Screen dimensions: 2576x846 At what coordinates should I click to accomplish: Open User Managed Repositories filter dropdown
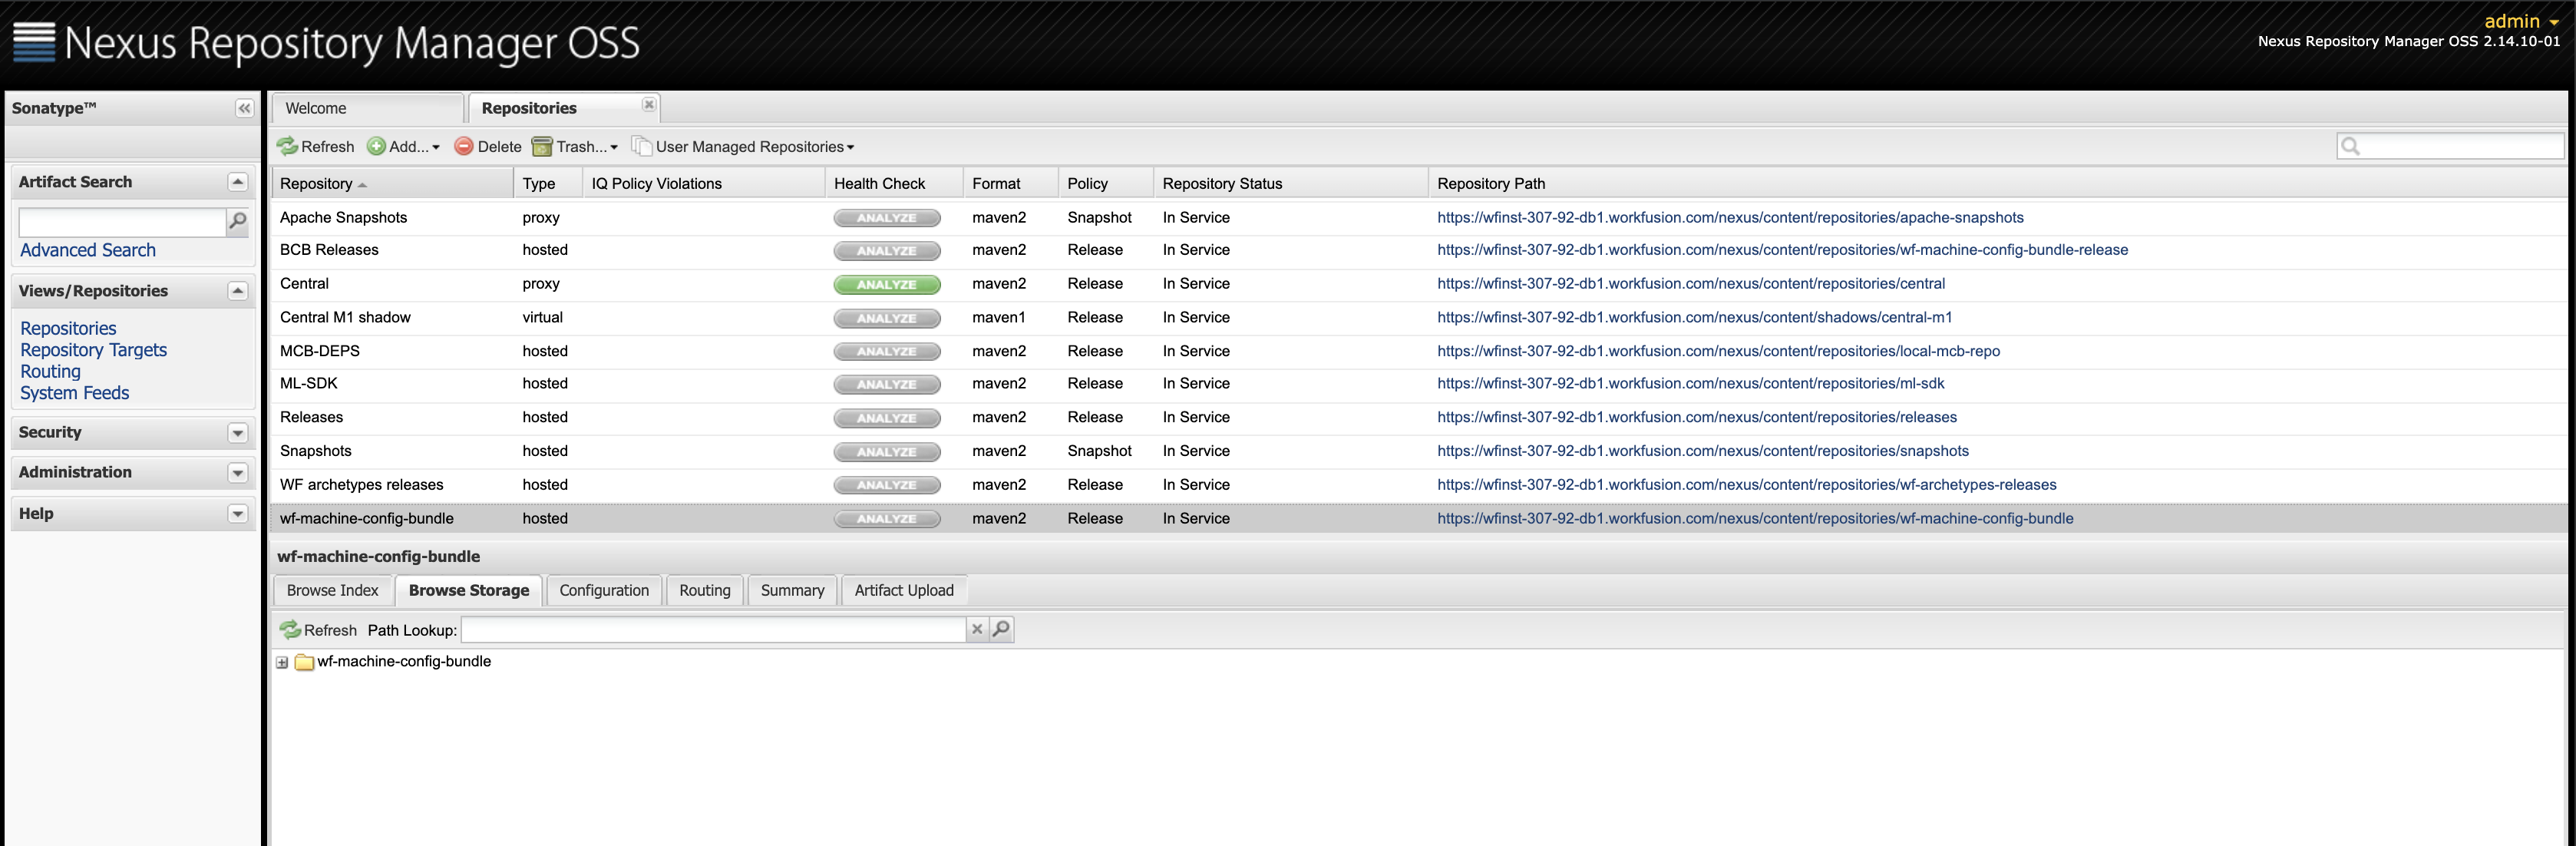743,147
